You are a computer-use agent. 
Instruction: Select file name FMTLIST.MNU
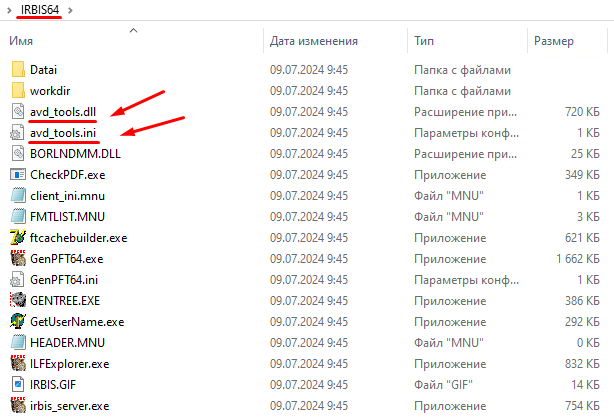(x=67, y=217)
